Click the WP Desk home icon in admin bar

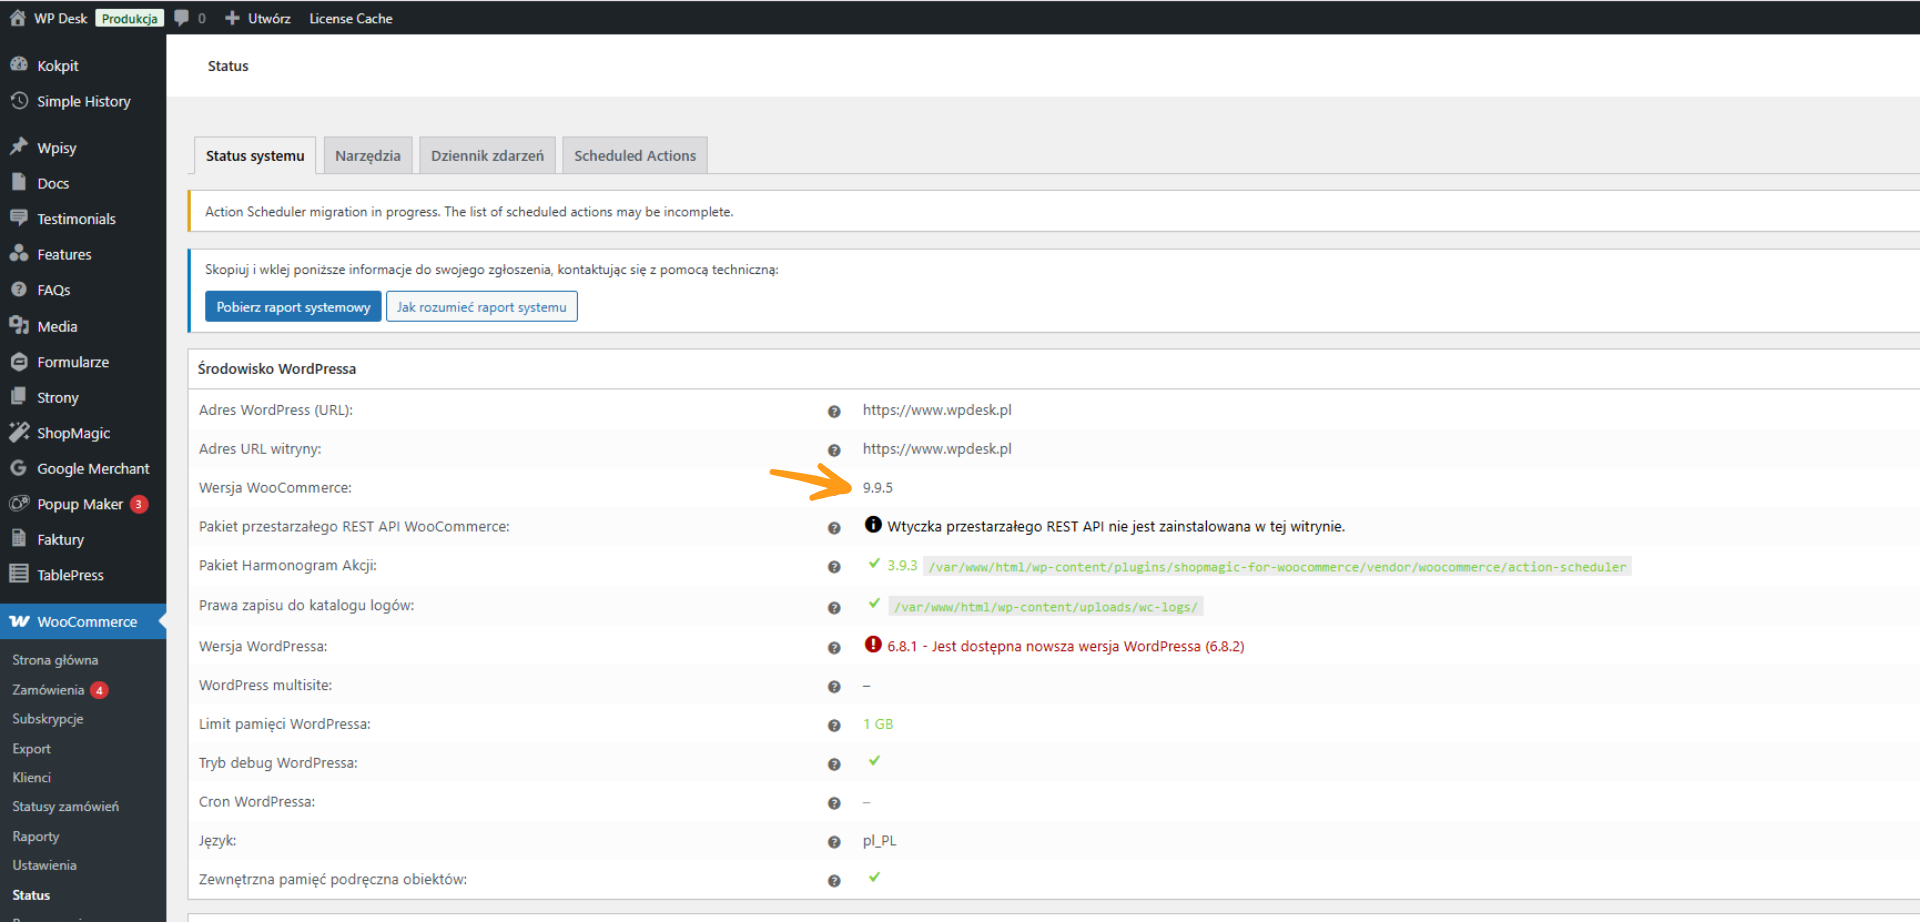tap(17, 18)
